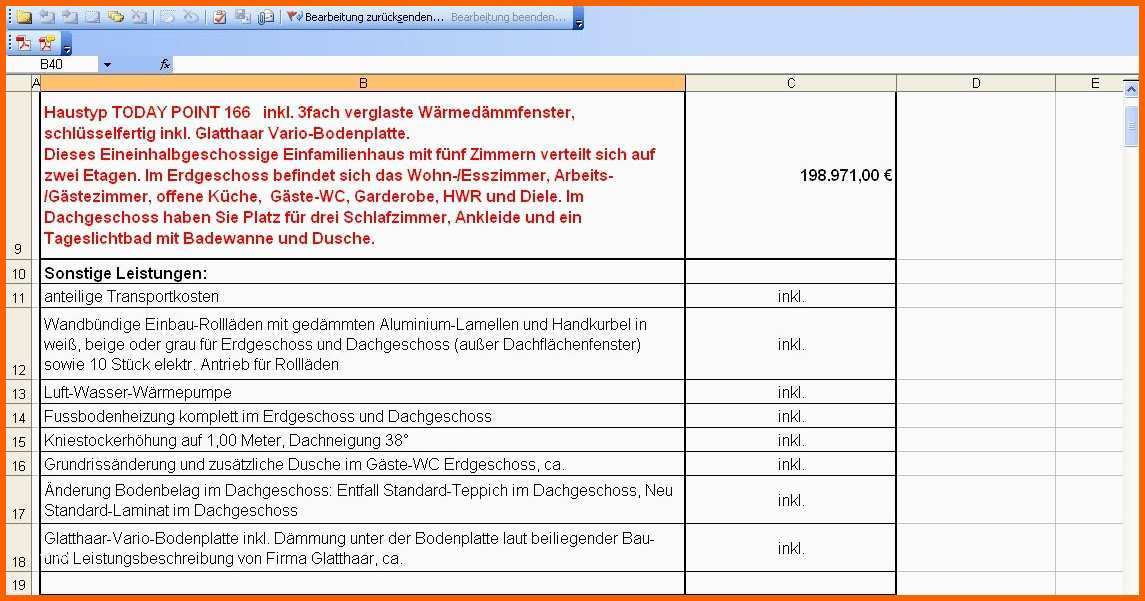This screenshot has width=1145, height=601.
Task: Click the Delete Comment icon
Action: 139,17
